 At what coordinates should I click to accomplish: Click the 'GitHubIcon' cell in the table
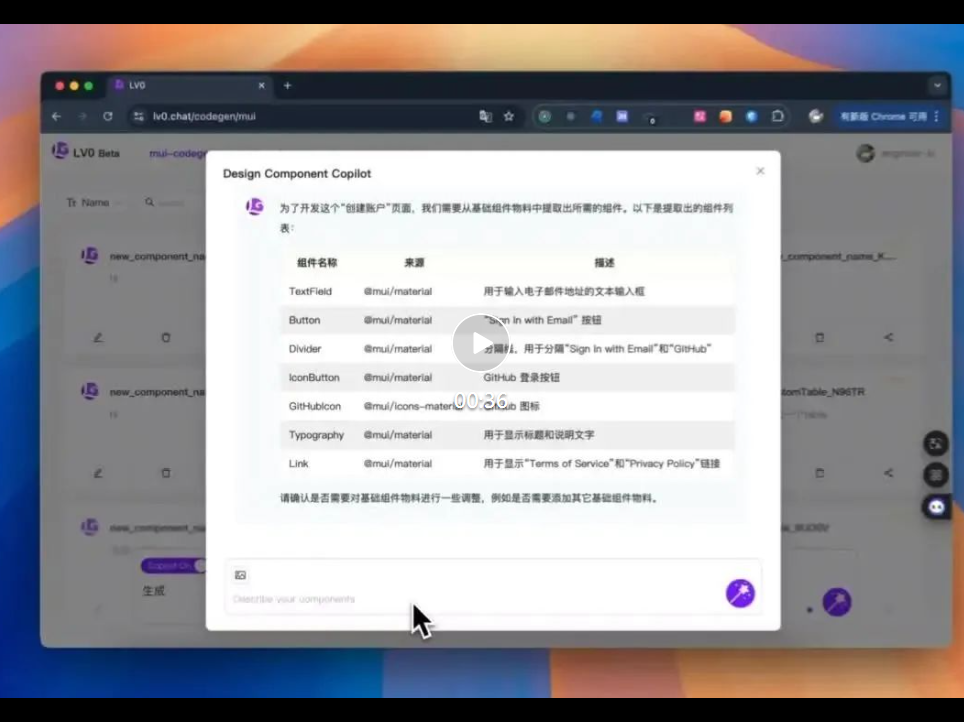(x=314, y=407)
